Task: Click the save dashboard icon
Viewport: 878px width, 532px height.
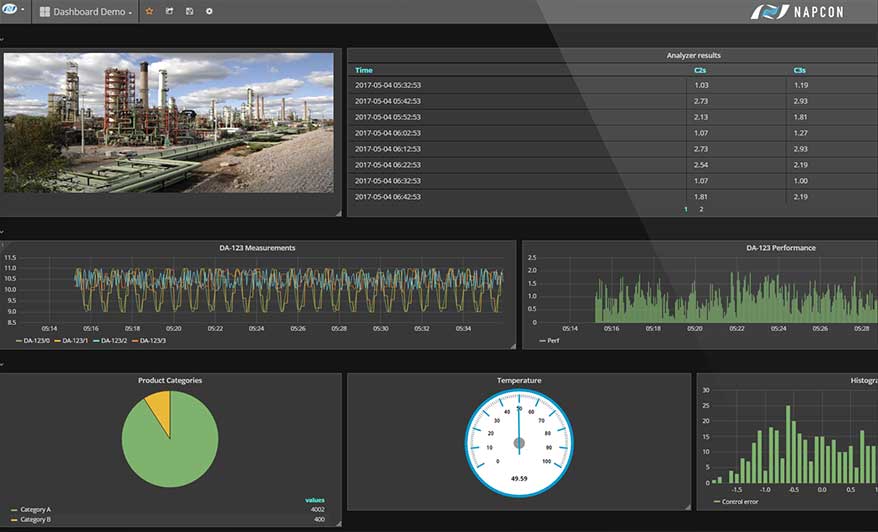Action: tap(189, 11)
